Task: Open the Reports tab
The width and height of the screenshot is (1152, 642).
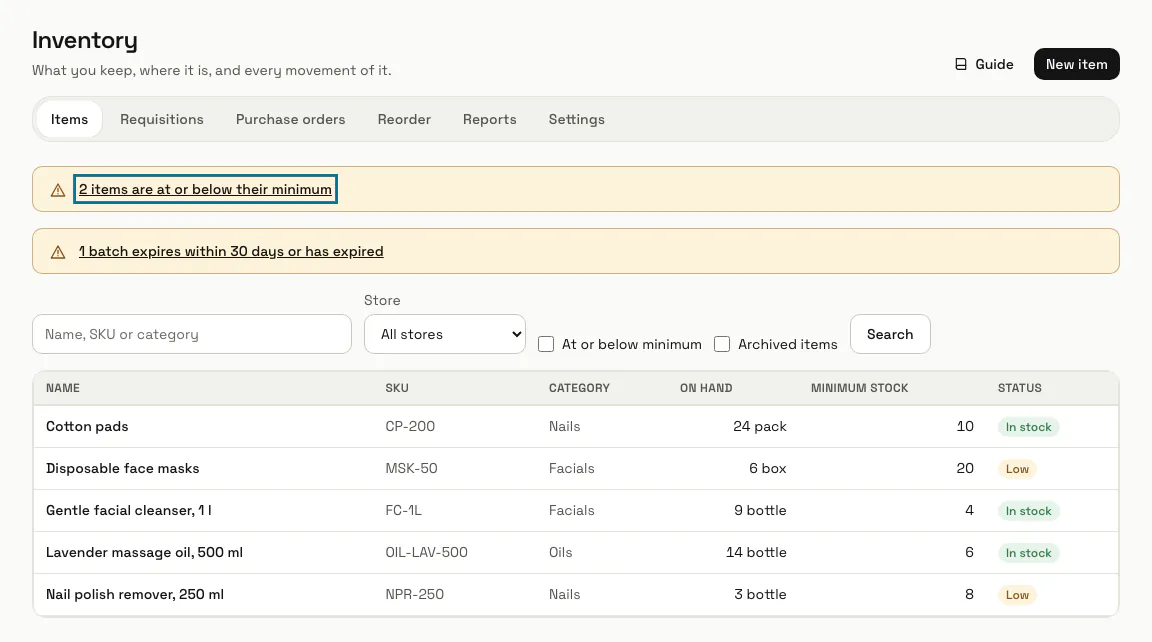Action: (x=489, y=119)
